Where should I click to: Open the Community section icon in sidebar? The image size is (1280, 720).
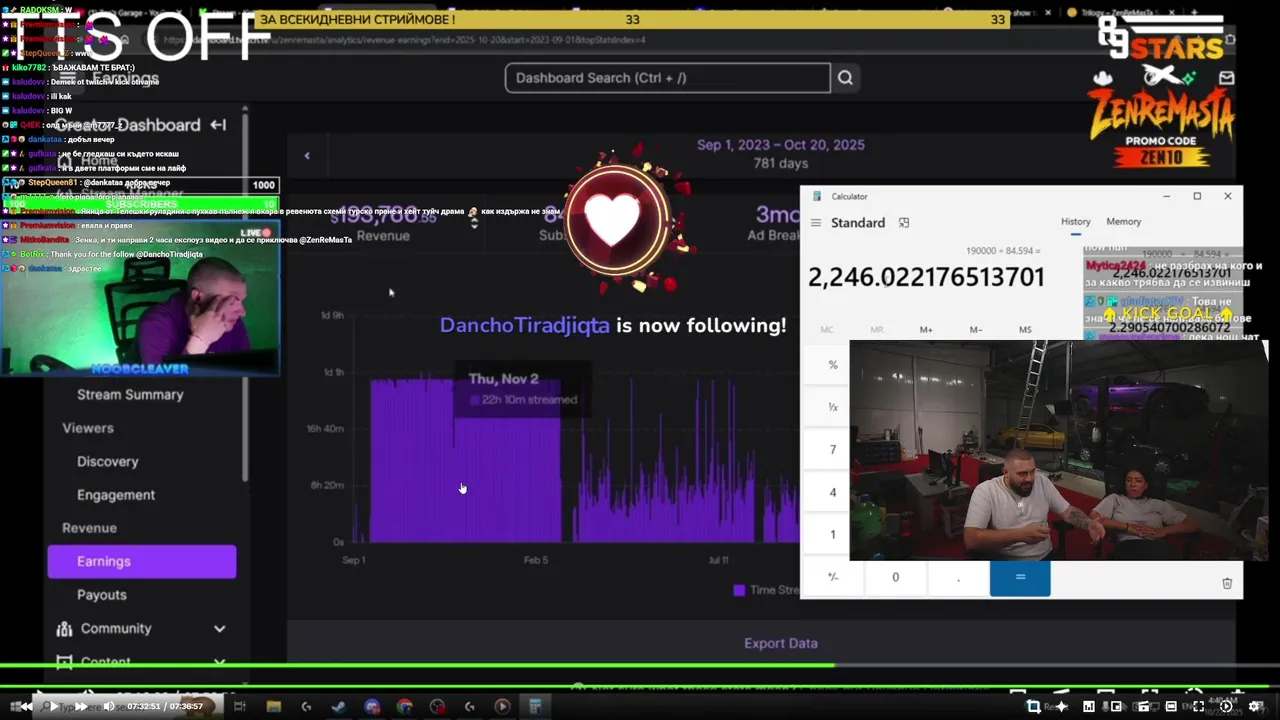[65, 628]
